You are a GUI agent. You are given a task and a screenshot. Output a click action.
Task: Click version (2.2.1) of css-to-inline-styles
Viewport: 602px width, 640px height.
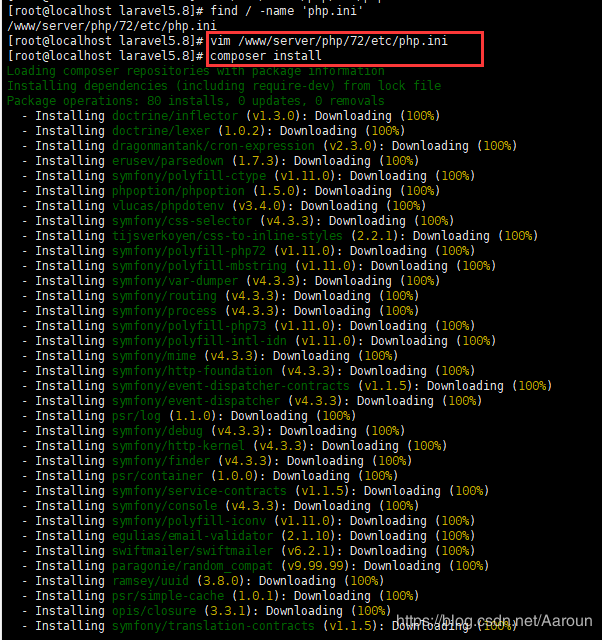point(374,236)
